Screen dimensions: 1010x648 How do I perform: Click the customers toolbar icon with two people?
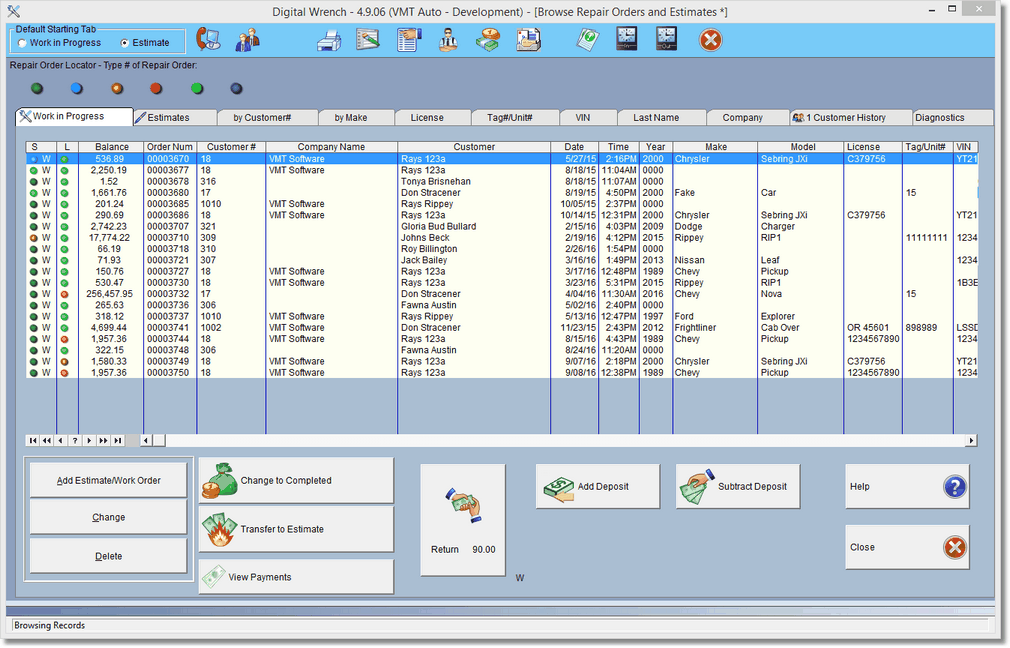247,39
